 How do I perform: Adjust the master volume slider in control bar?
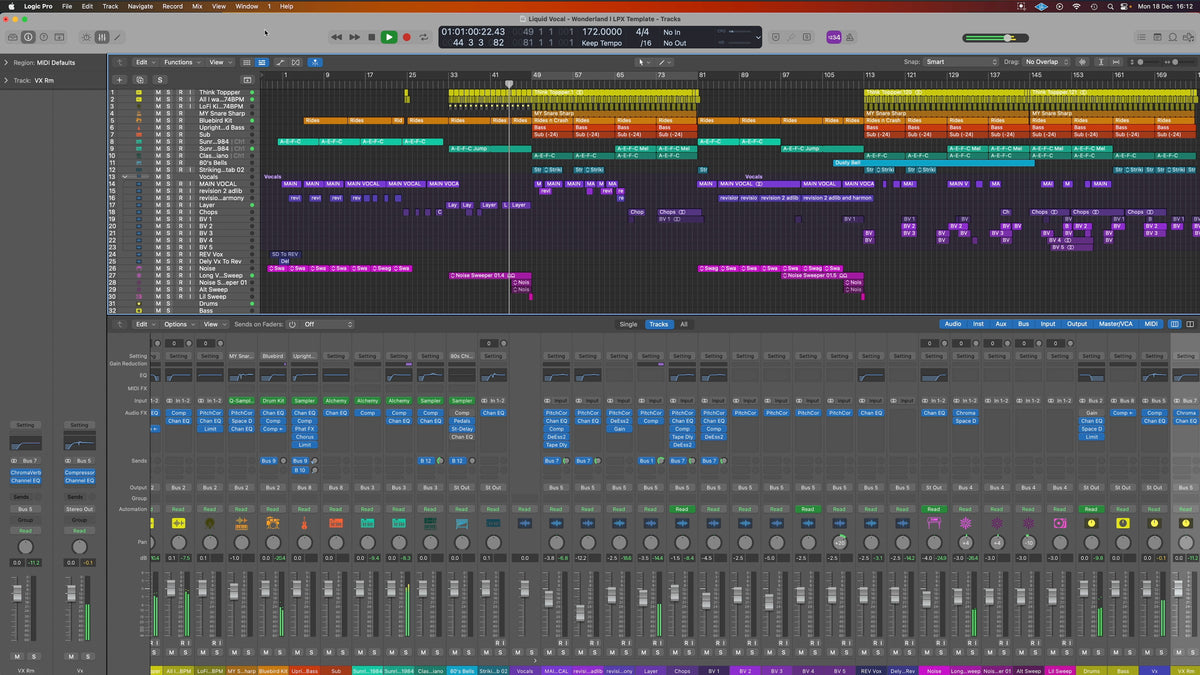coord(995,37)
